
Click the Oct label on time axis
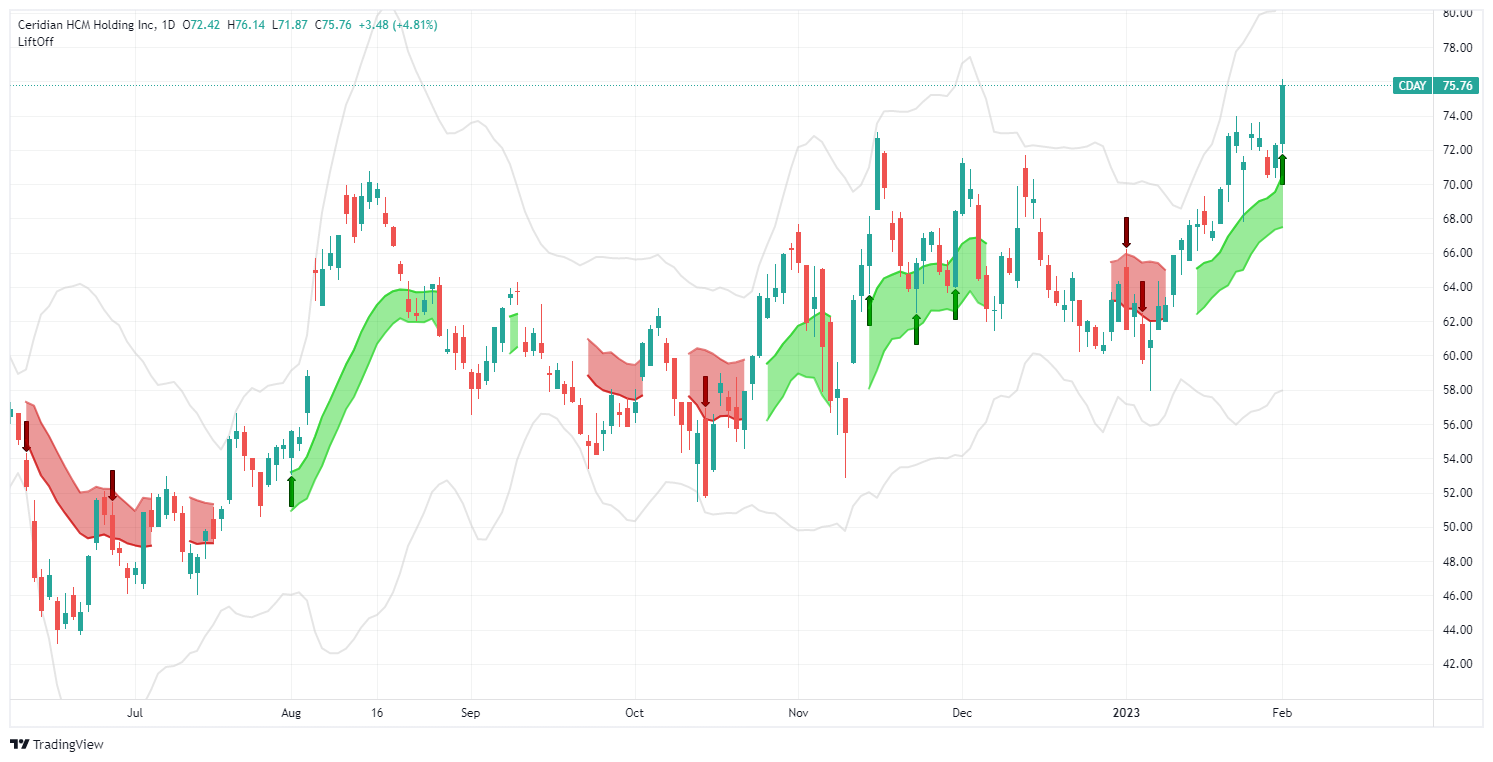pos(634,714)
